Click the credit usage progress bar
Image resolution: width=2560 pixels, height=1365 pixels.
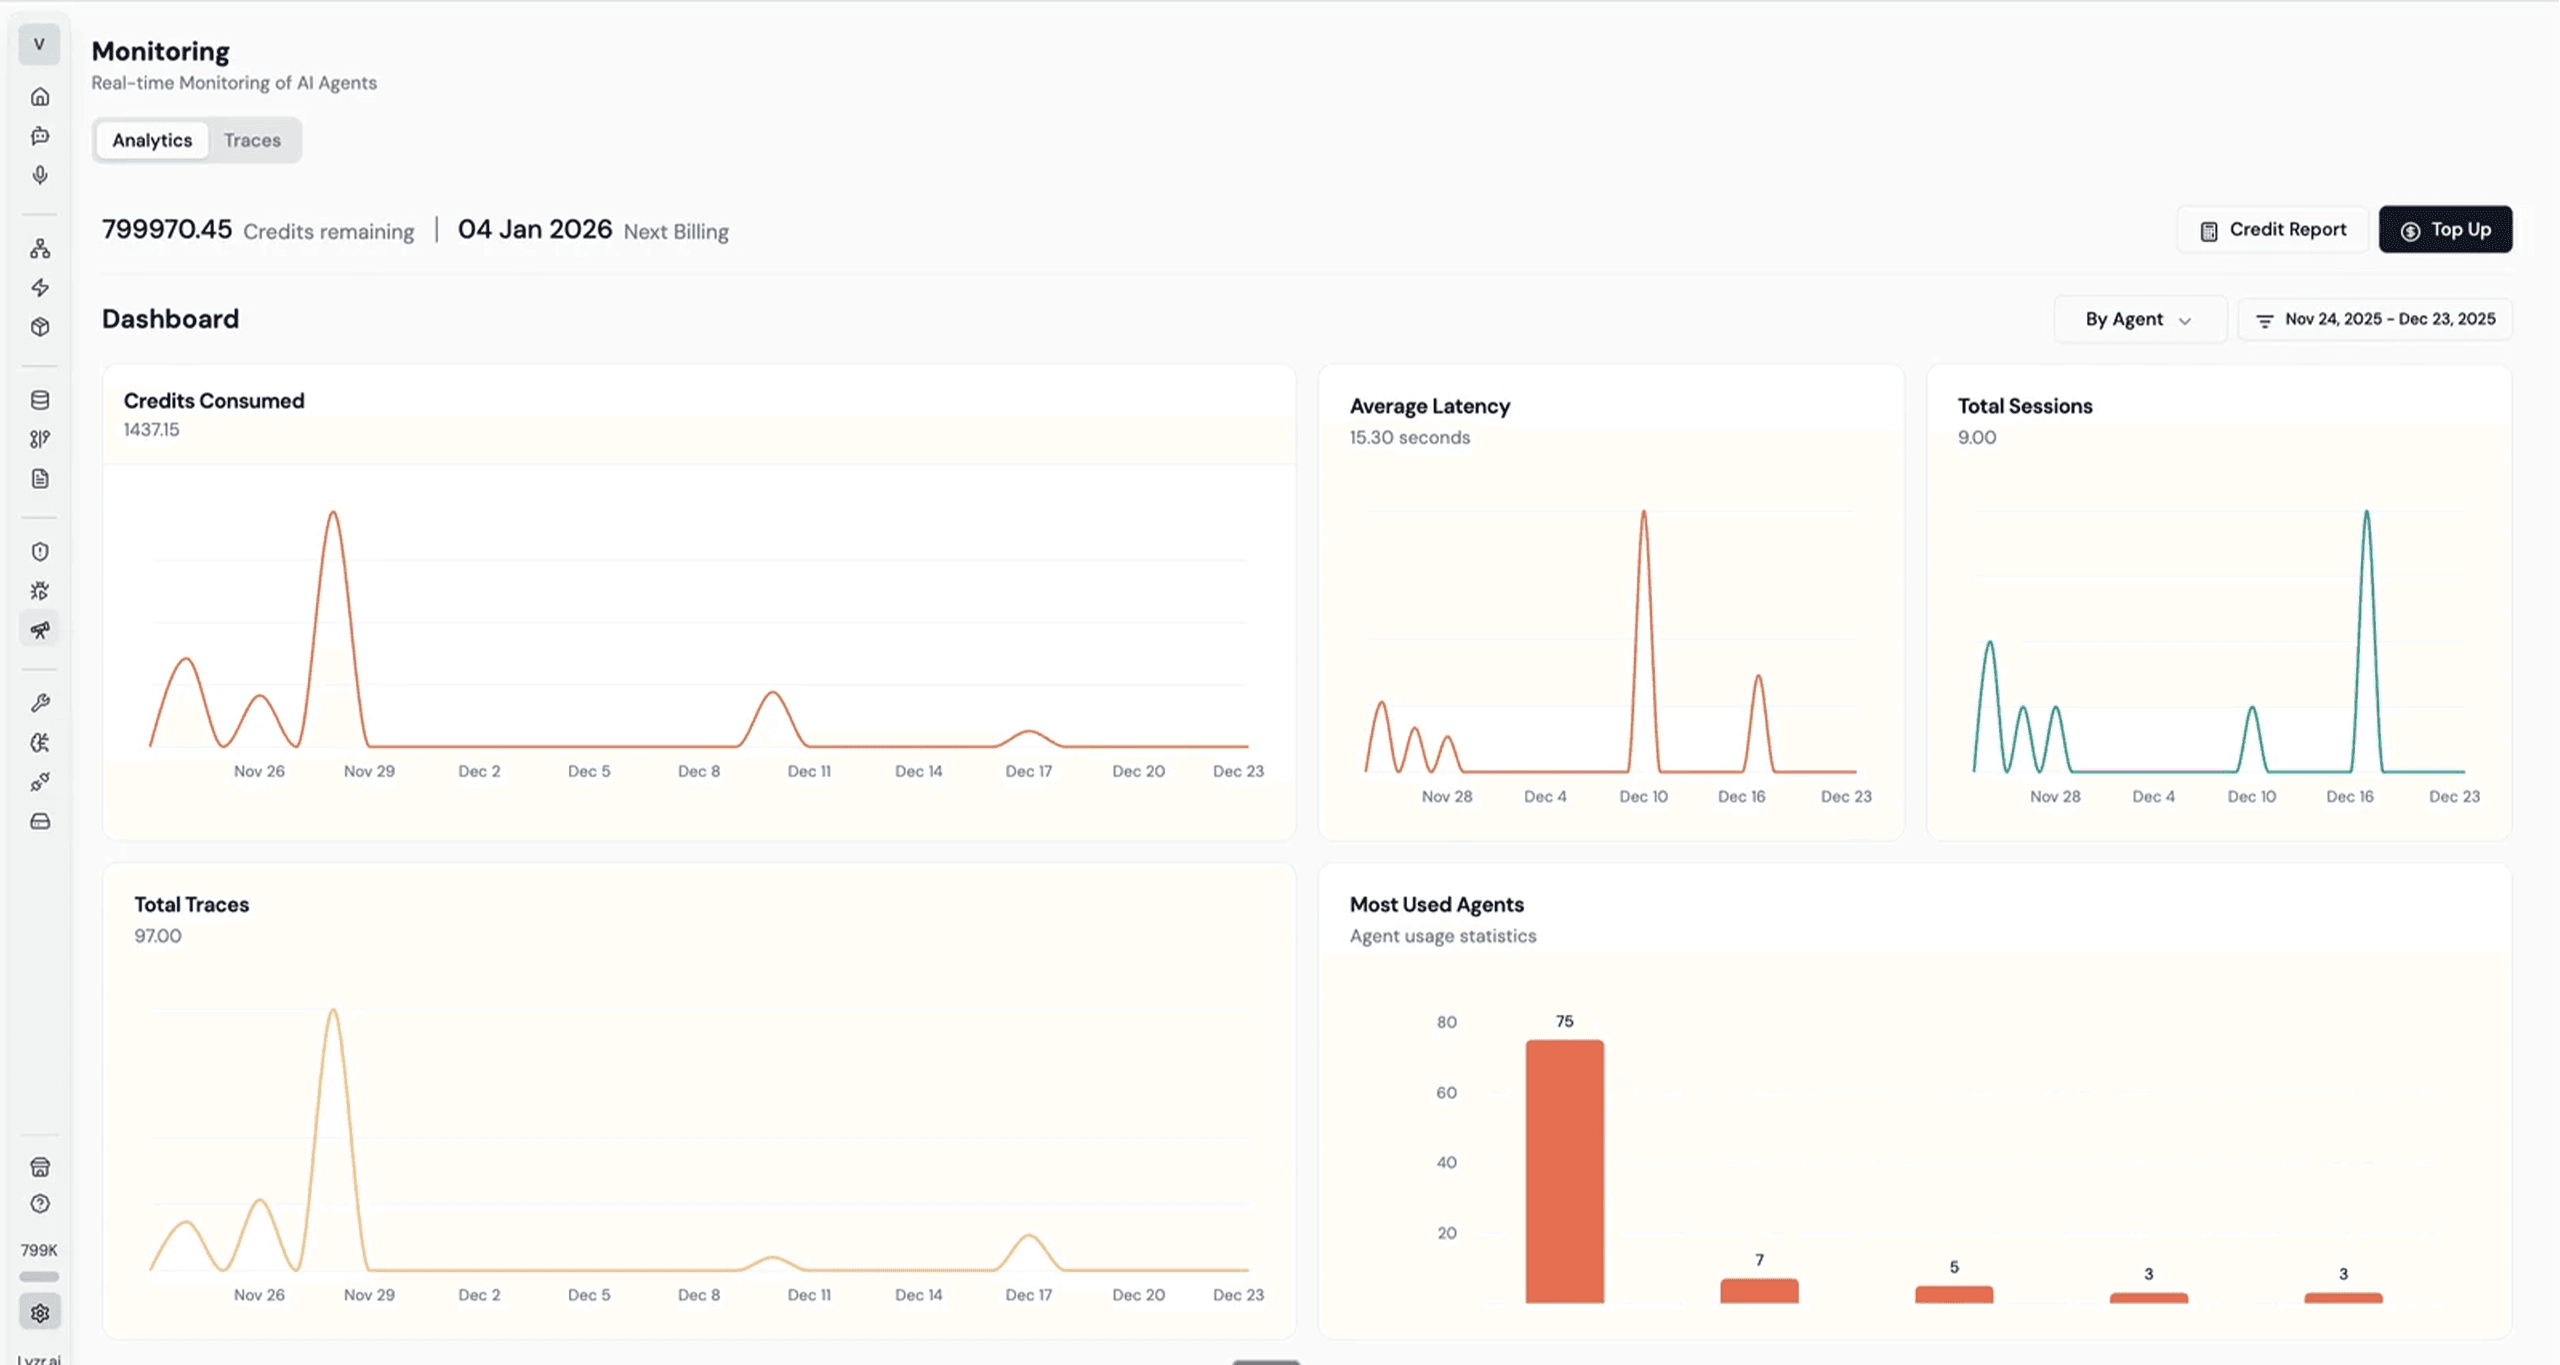pos(40,1276)
